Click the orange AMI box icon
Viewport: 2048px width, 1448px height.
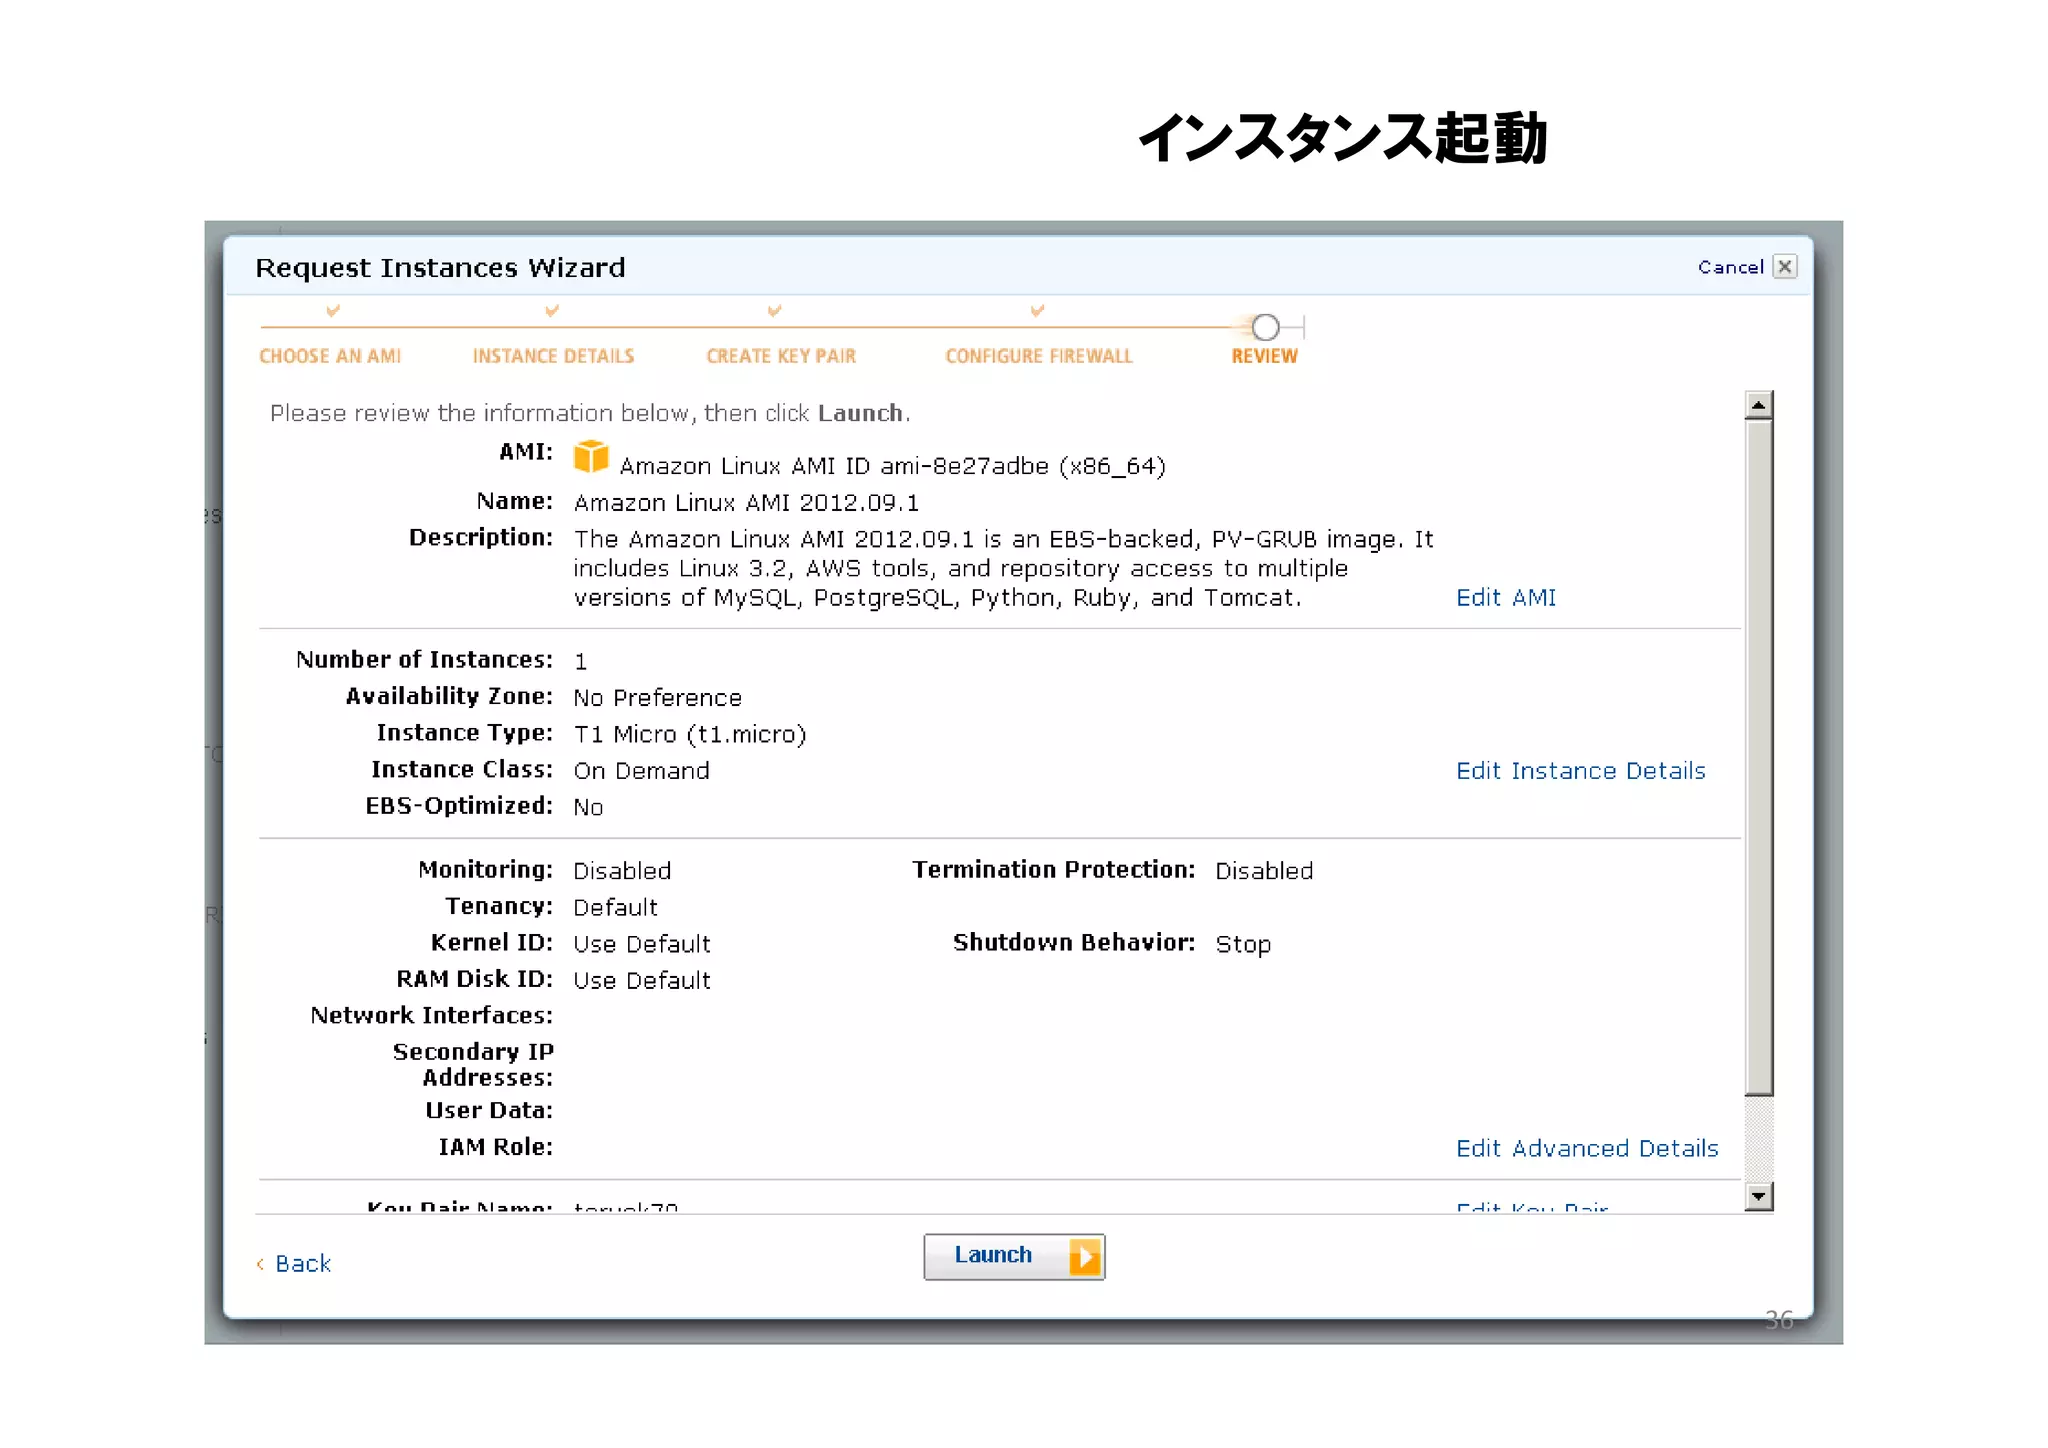[x=590, y=457]
